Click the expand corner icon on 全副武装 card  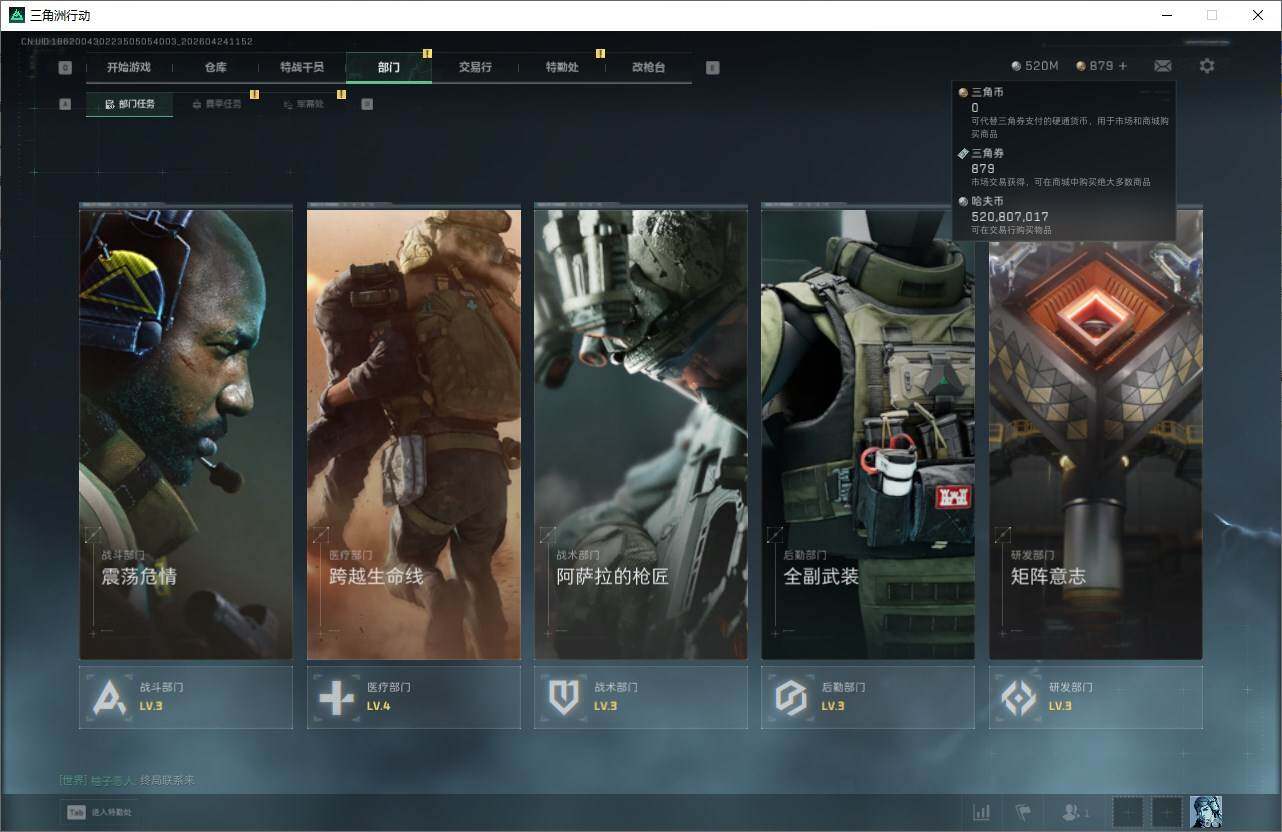click(775, 536)
